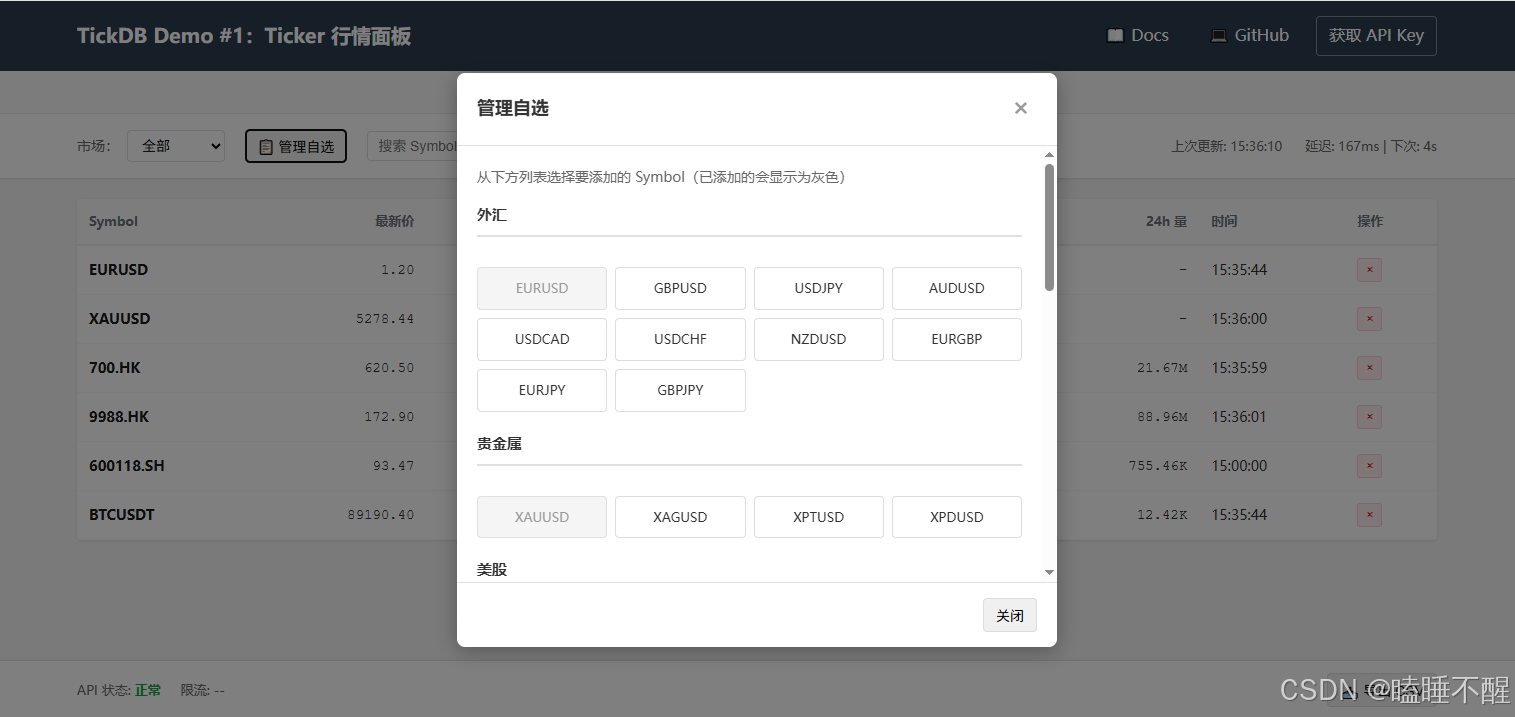Open Docs link with book icon
The height and width of the screenshot is (717, 1515).
(x=1138, y=35)
